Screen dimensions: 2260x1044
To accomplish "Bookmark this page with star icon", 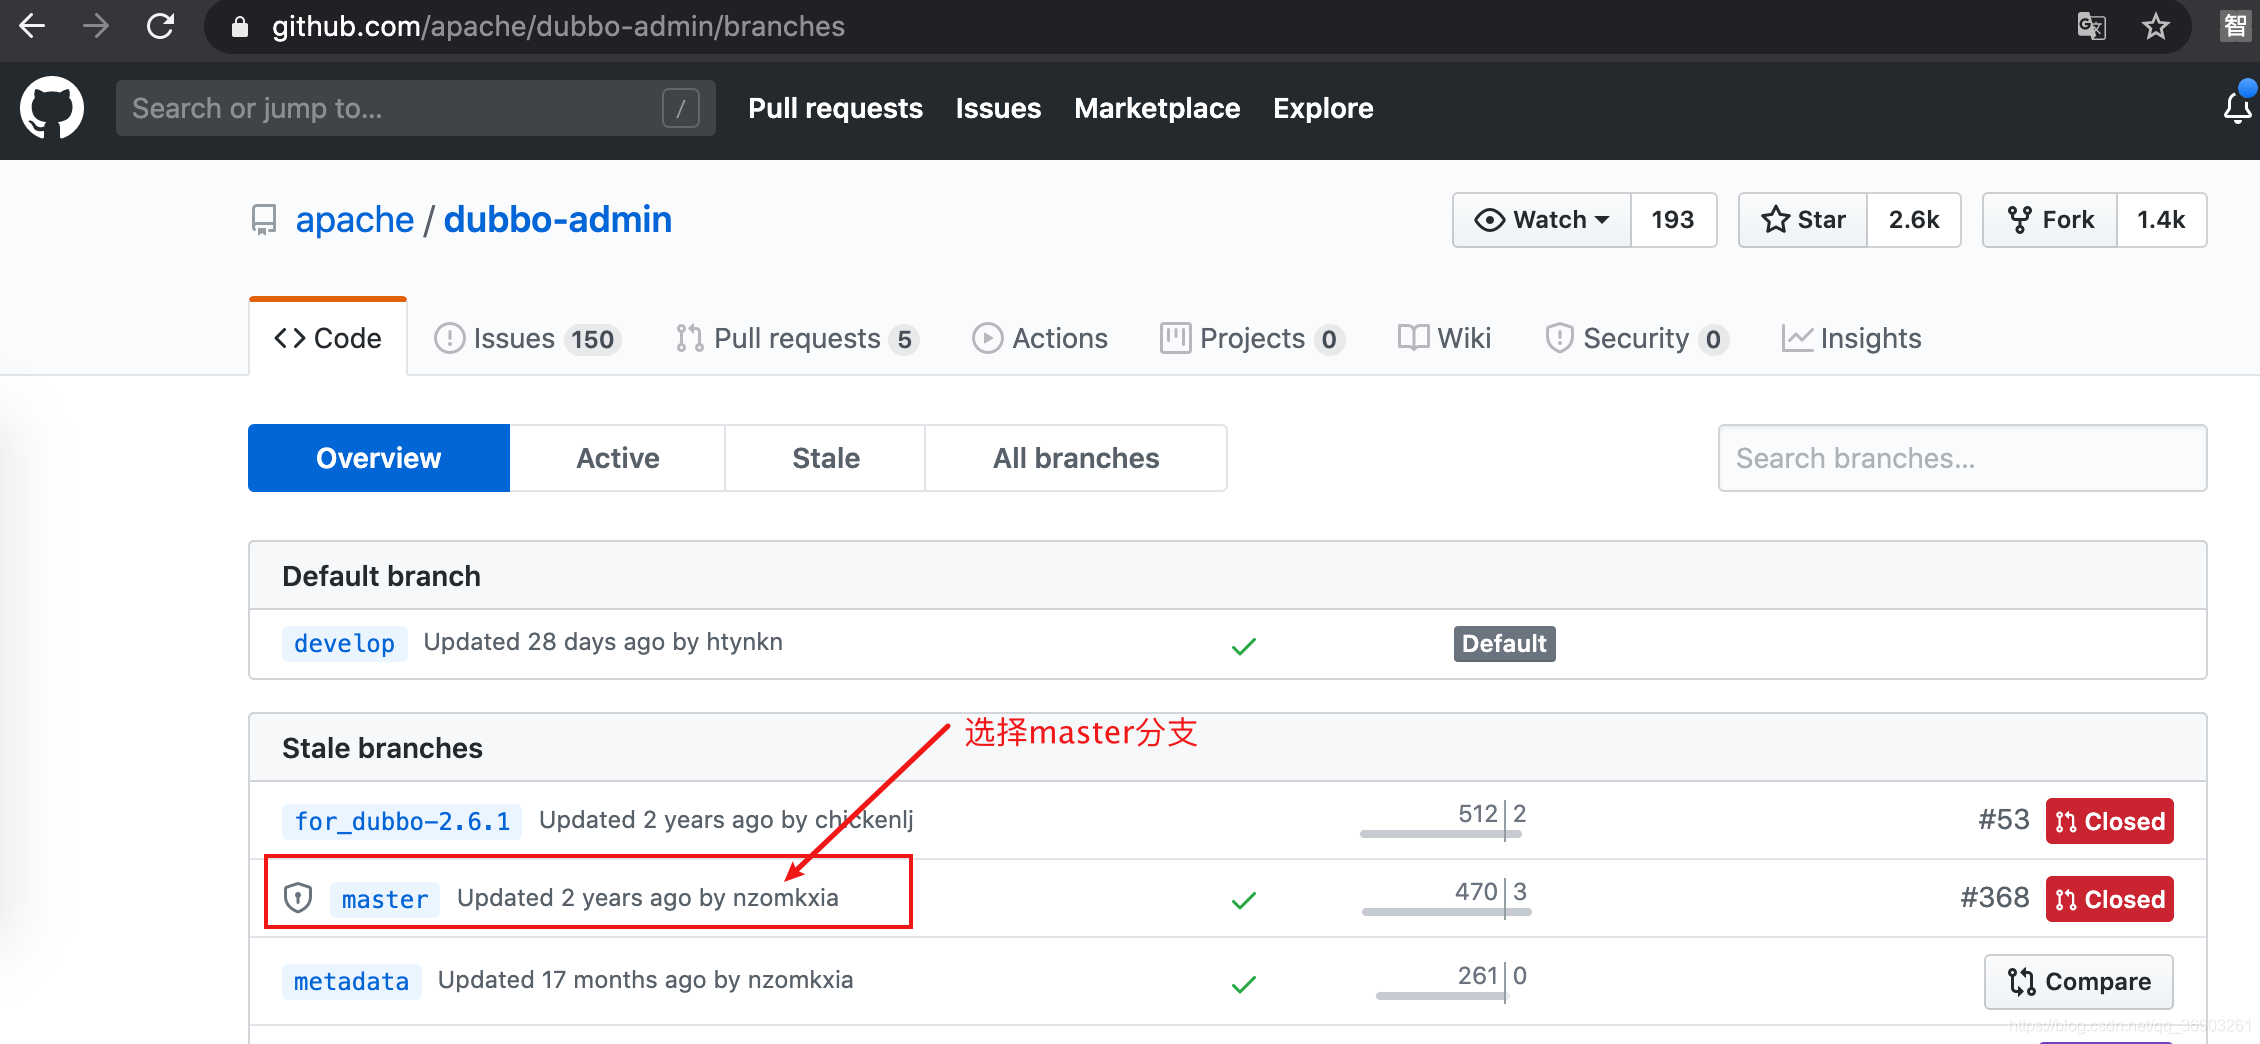I will click(x=2155, y=26).
